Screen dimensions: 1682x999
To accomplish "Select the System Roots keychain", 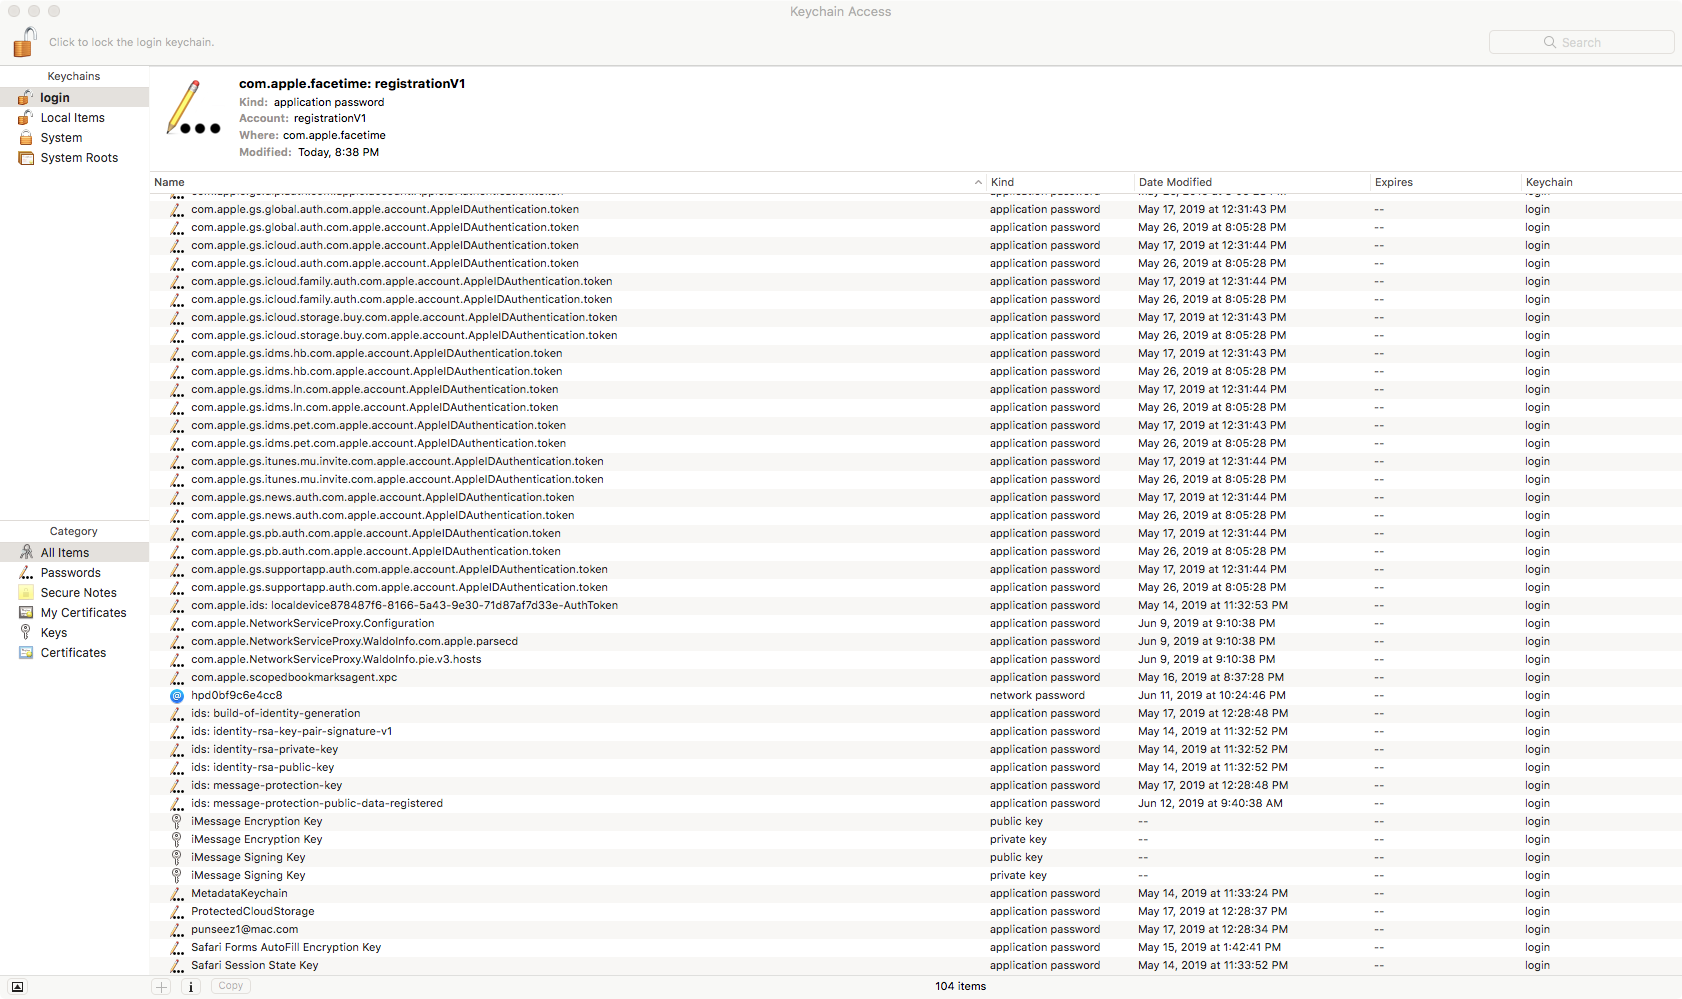I will (x=79, y=157).
